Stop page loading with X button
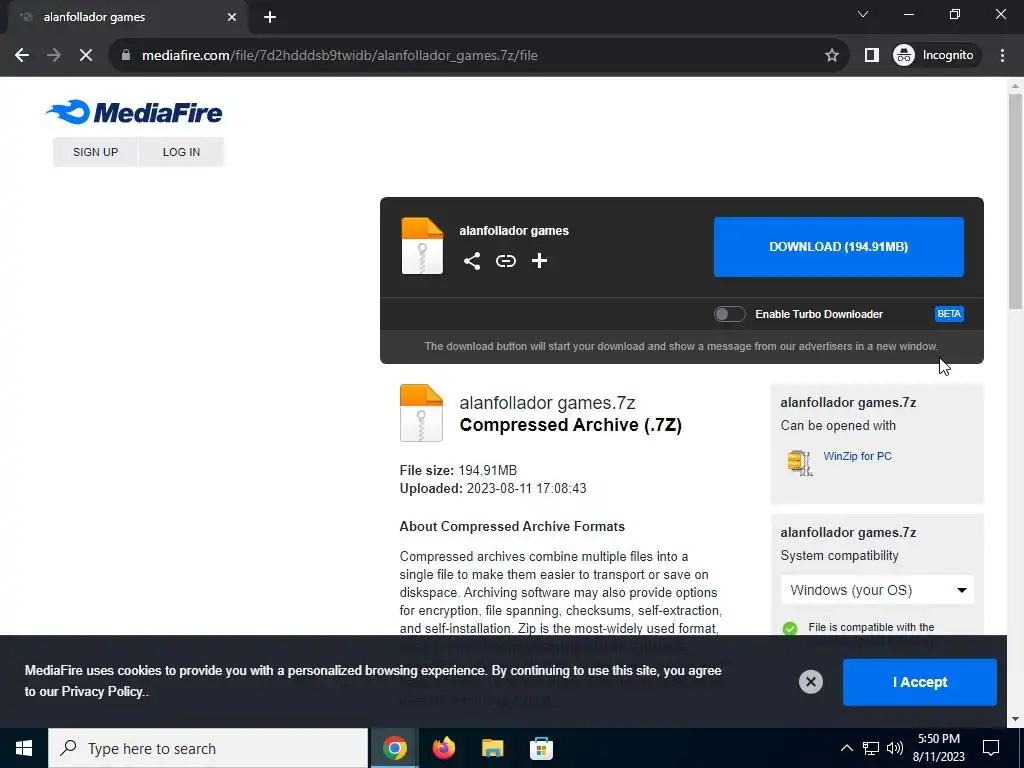Image resolution: width=1024 pixels, height=768 pixels. tap(86, 56)
